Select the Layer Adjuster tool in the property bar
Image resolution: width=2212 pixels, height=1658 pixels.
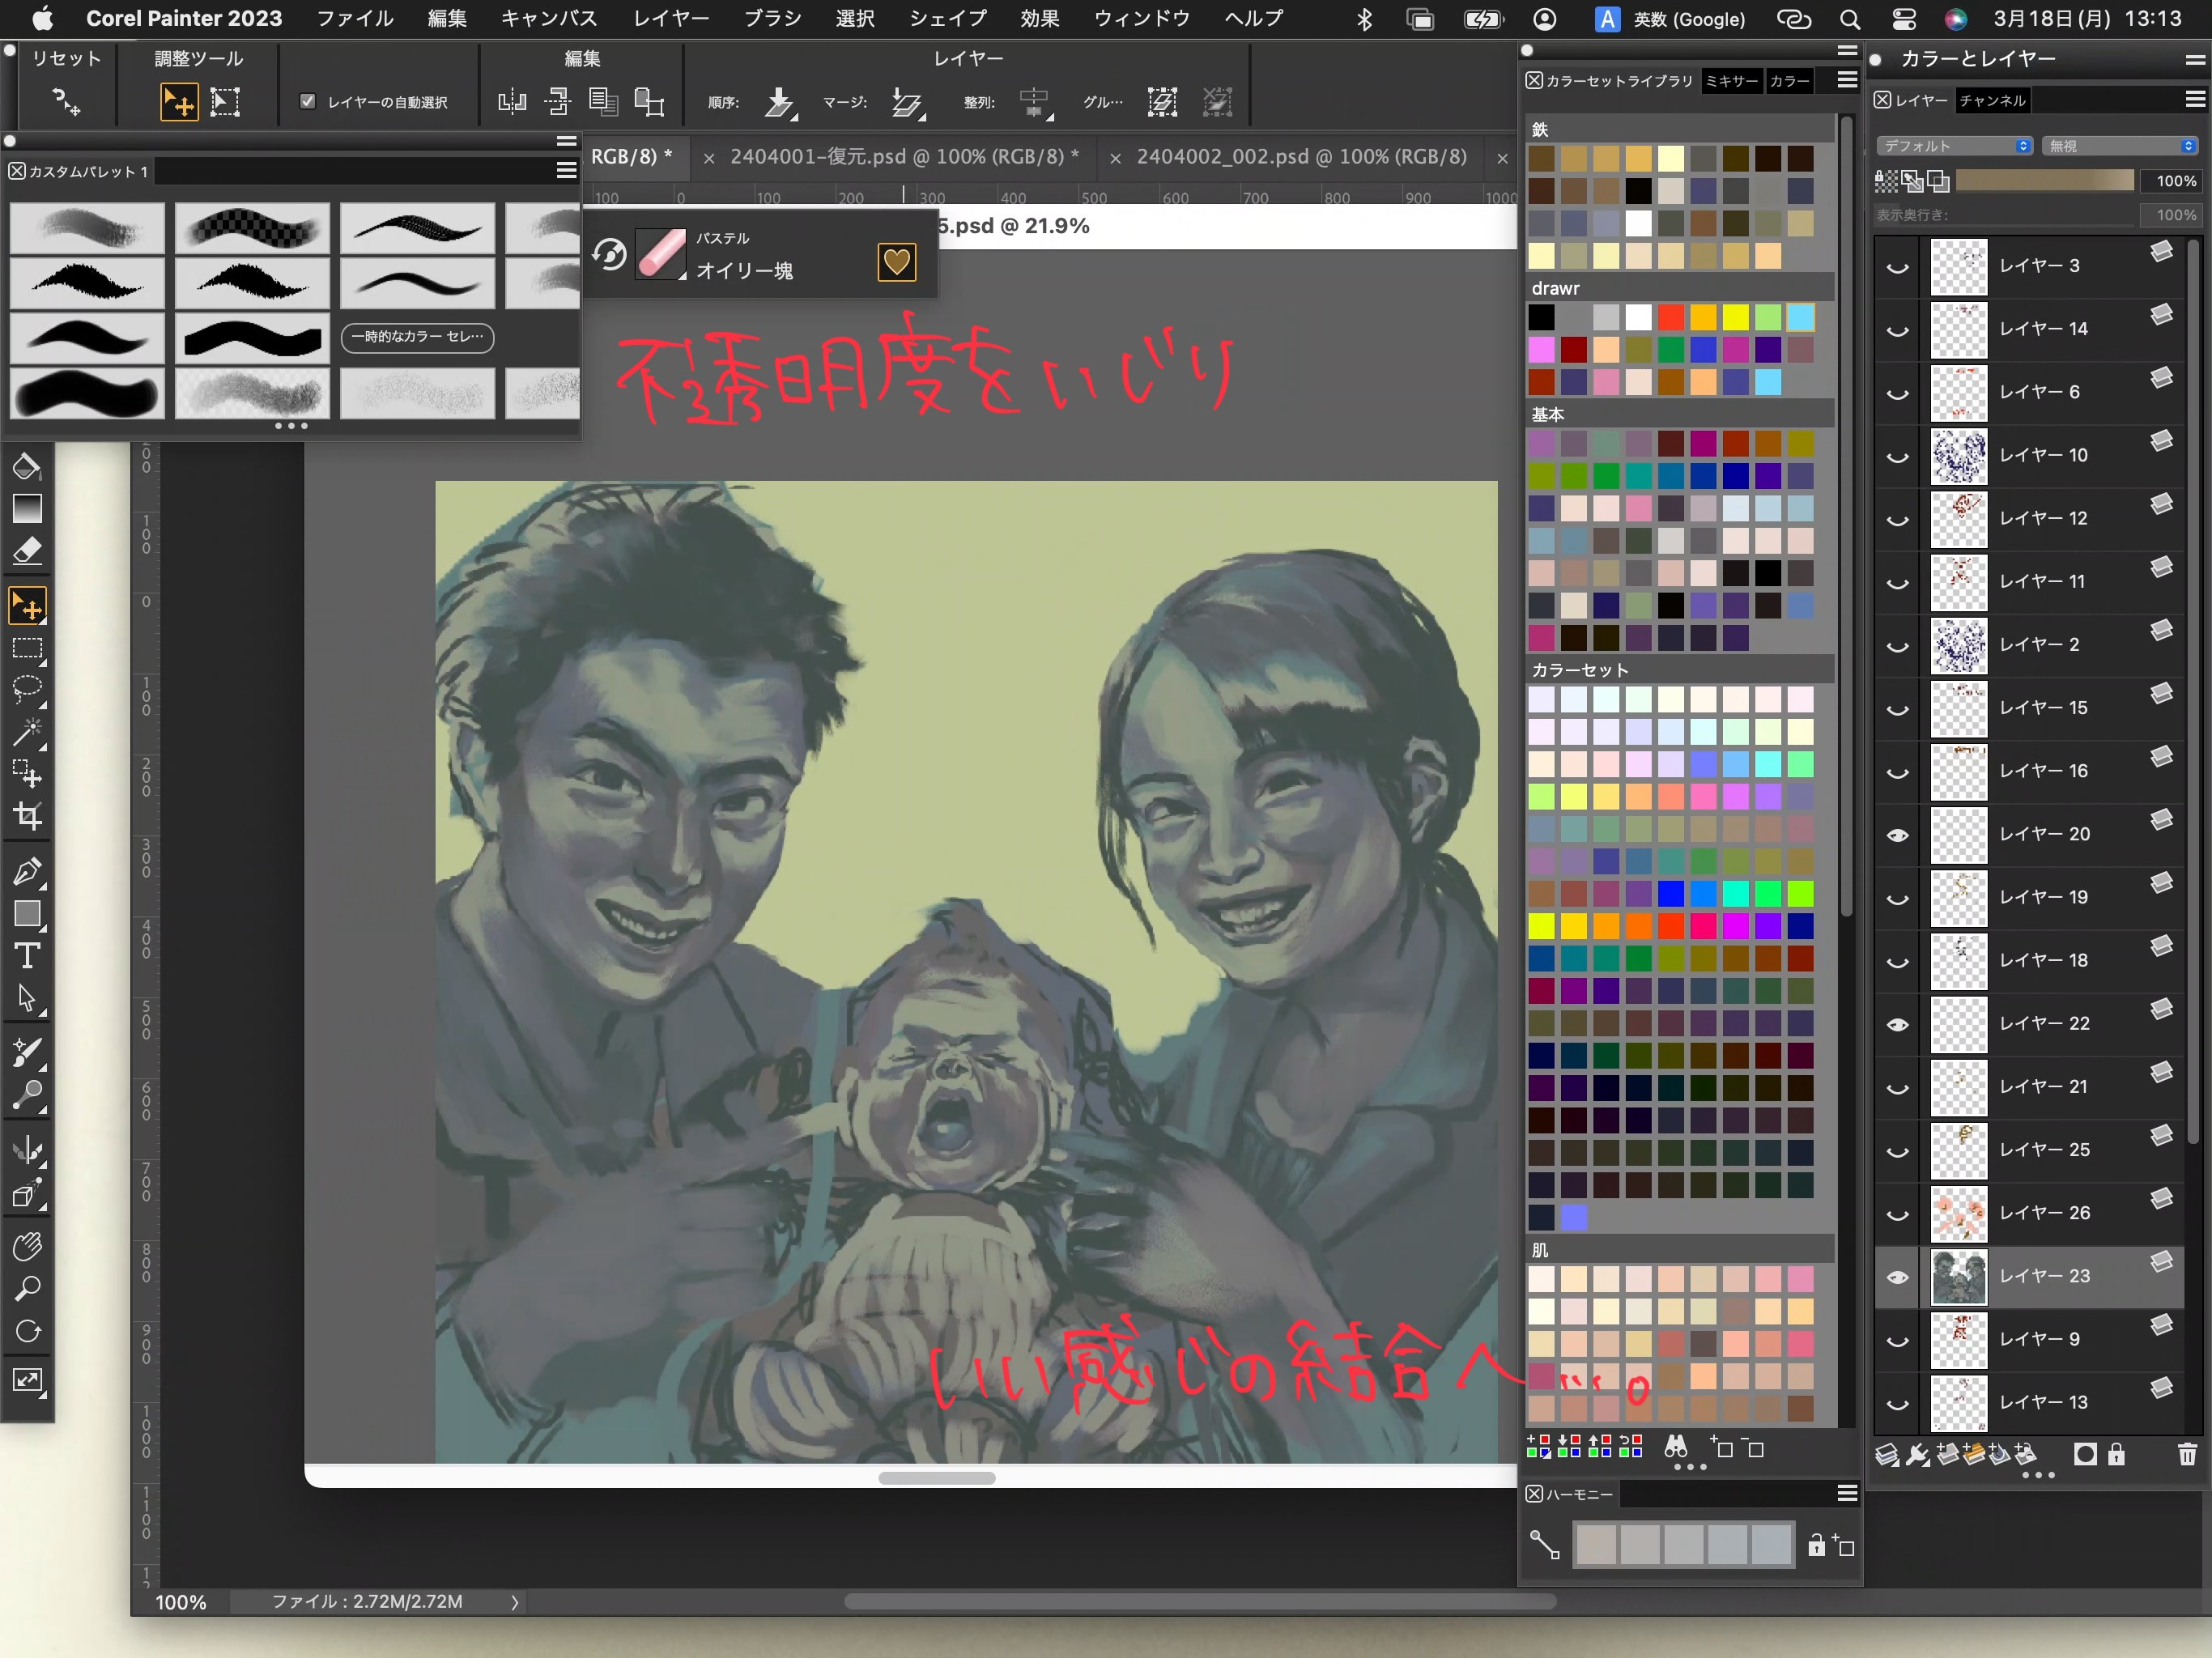tap(178, 101)
